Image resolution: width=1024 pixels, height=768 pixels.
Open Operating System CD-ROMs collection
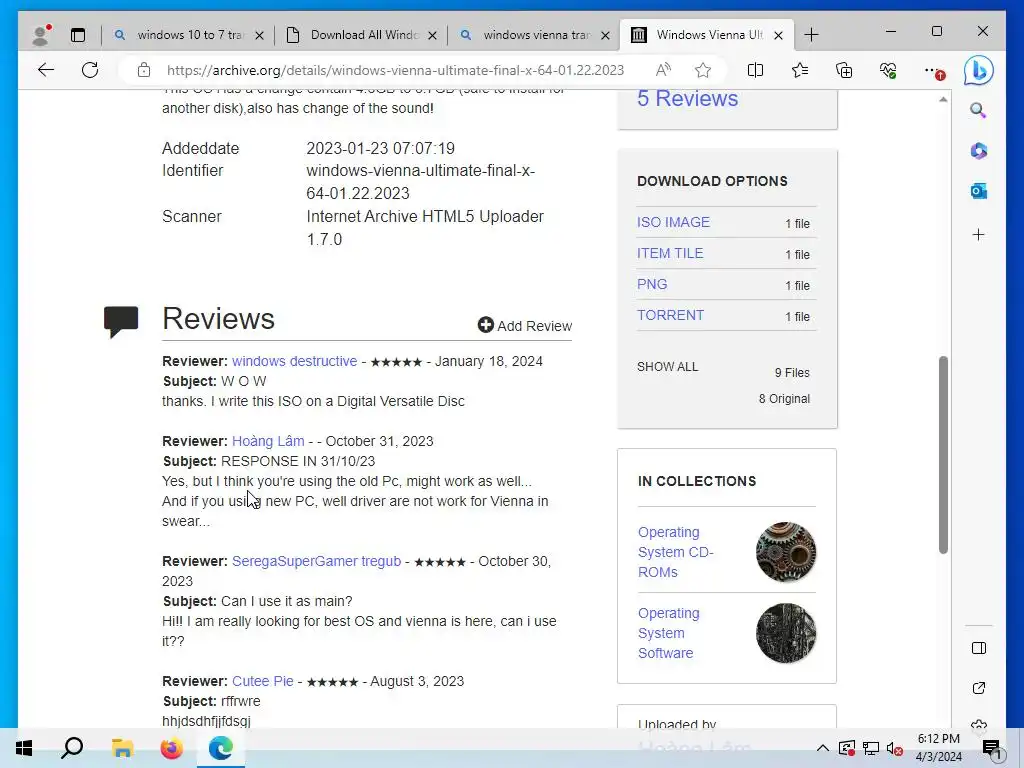click(x=675, y=552)
